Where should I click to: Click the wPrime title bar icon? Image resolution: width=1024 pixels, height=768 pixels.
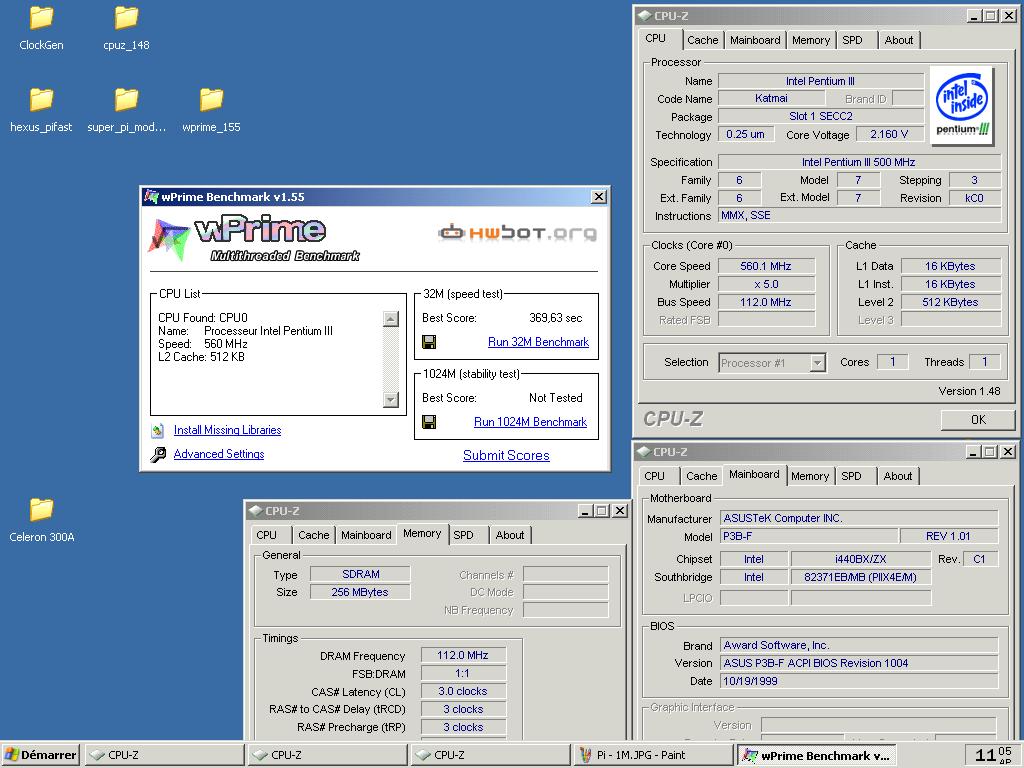(152, 197)
